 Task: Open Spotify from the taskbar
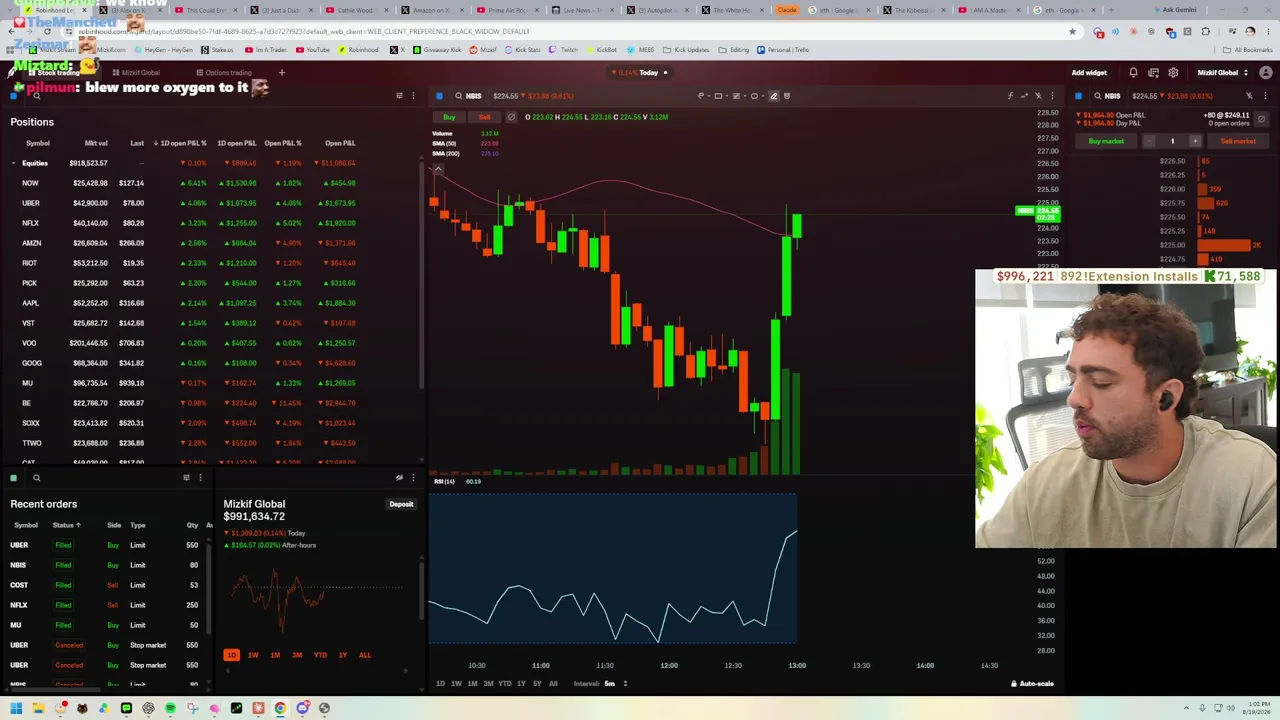point(170,708)
